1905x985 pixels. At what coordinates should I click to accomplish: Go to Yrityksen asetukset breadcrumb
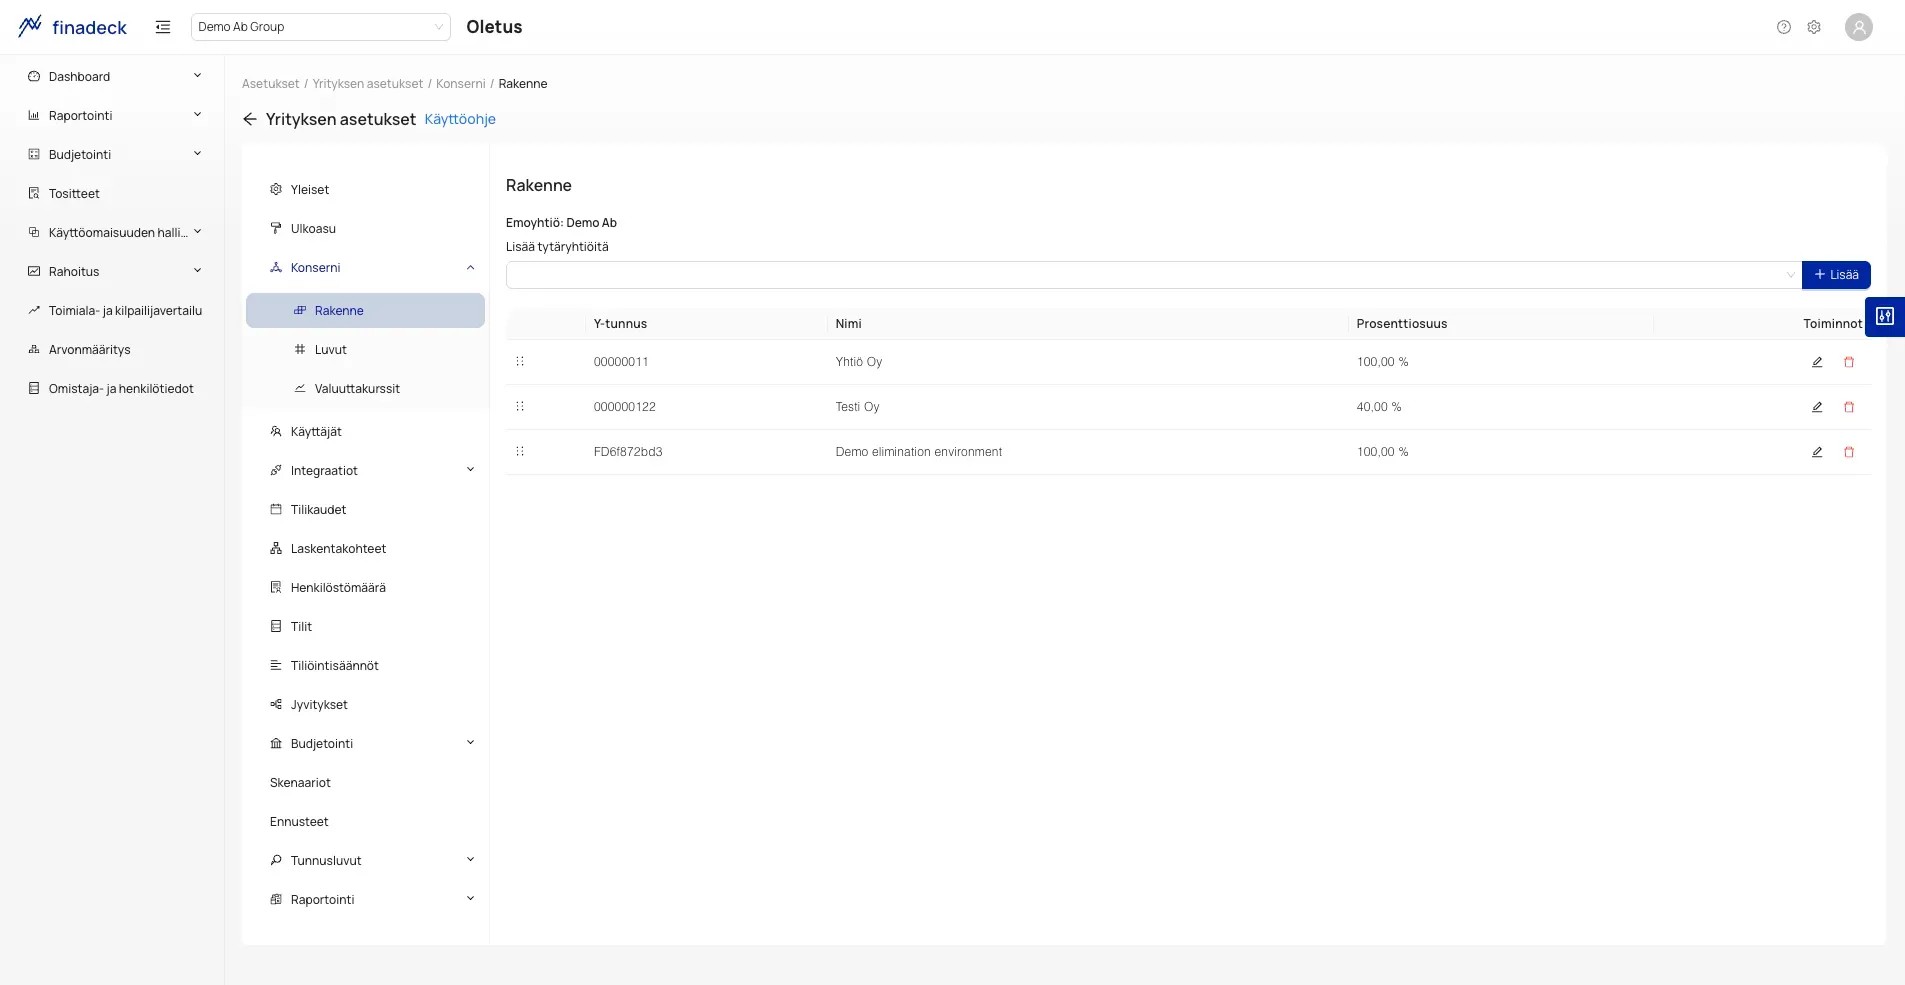coord(367,84)
